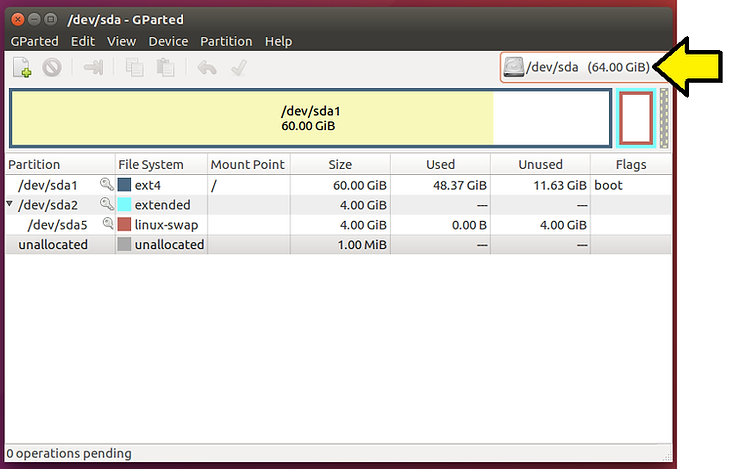
Task: Open the GParted menu
Action: [34, 41]
